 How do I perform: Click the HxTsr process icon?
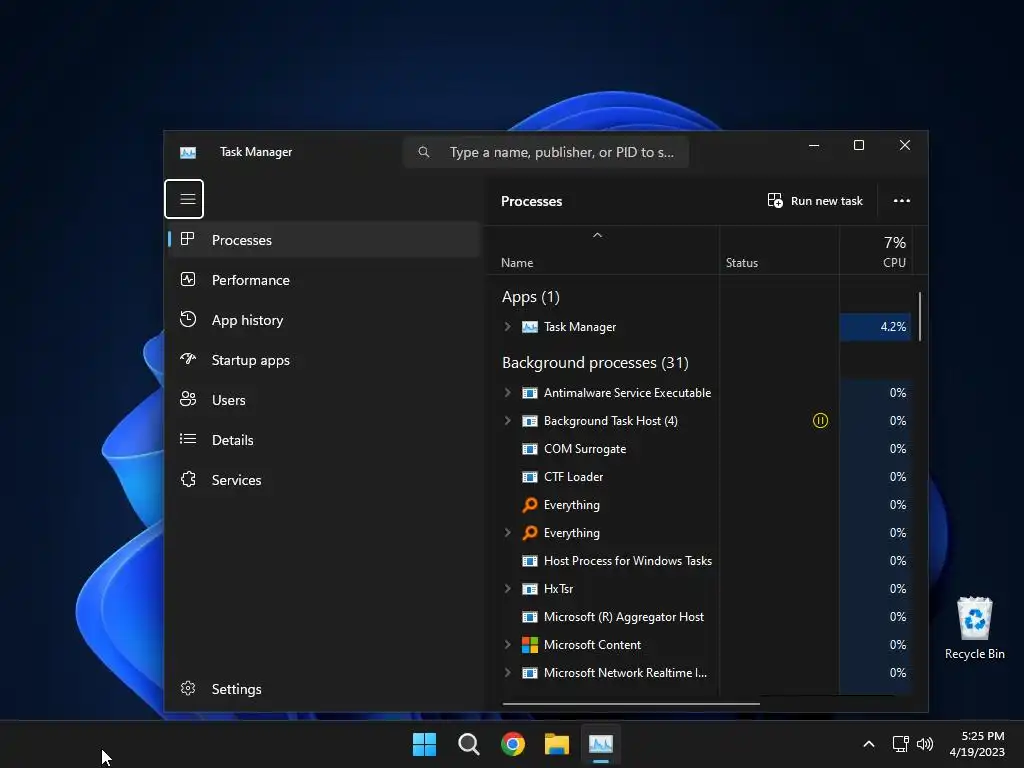pos(530,589)
